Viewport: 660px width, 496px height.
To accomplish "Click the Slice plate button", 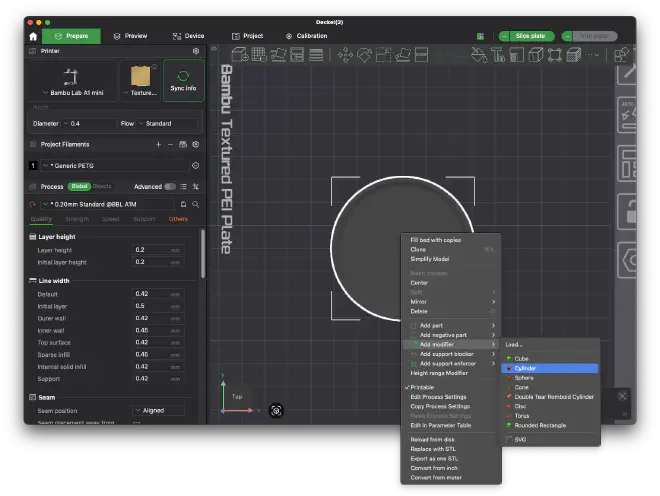I will 530,36.
